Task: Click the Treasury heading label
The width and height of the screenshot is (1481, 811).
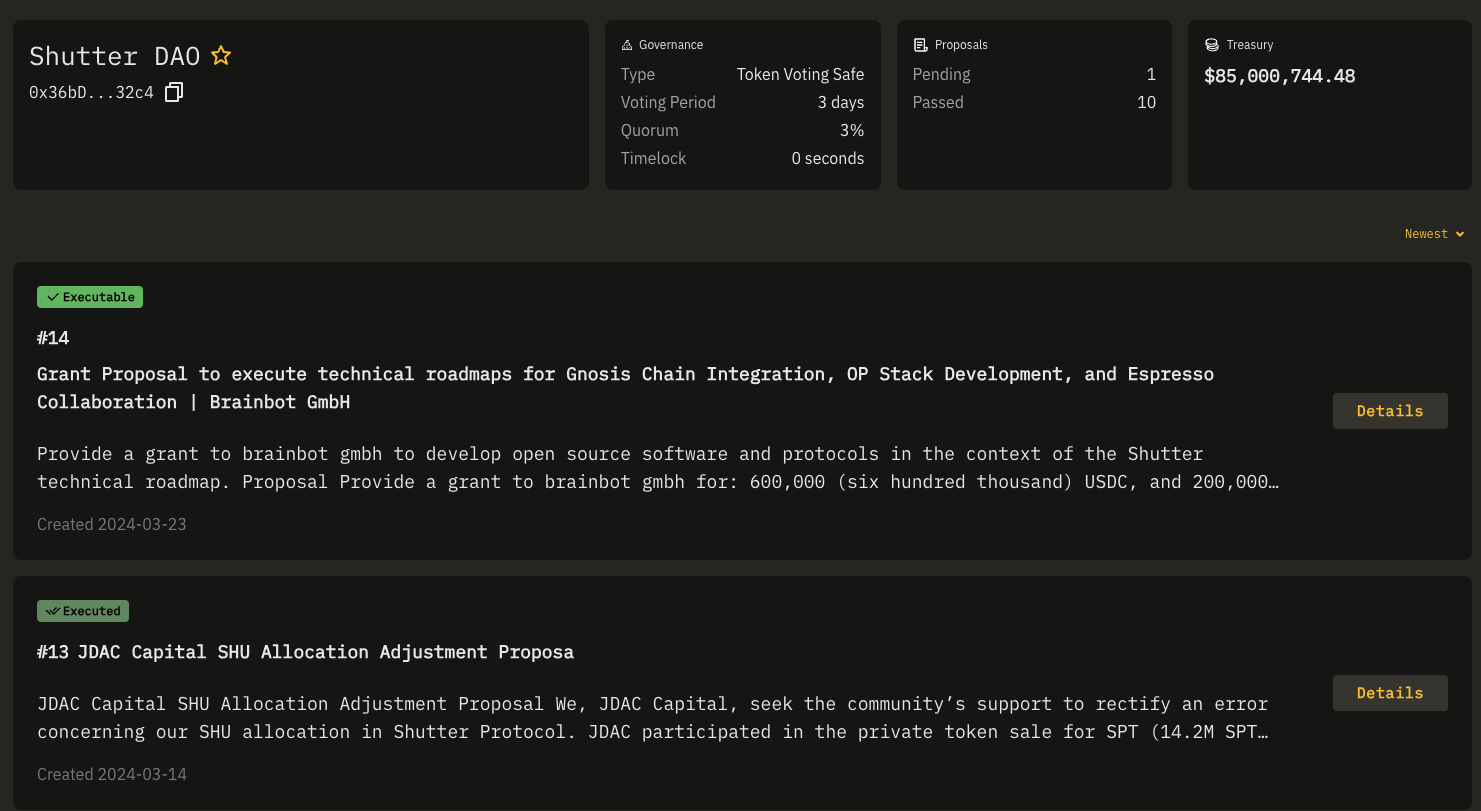Action: coord(1250,45)
